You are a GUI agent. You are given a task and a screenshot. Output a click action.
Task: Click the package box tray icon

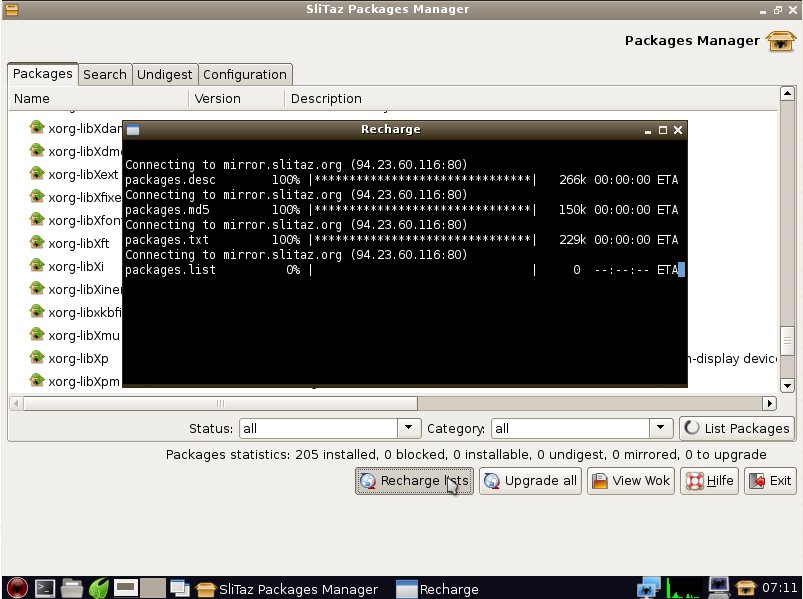(x=745, y=588)
